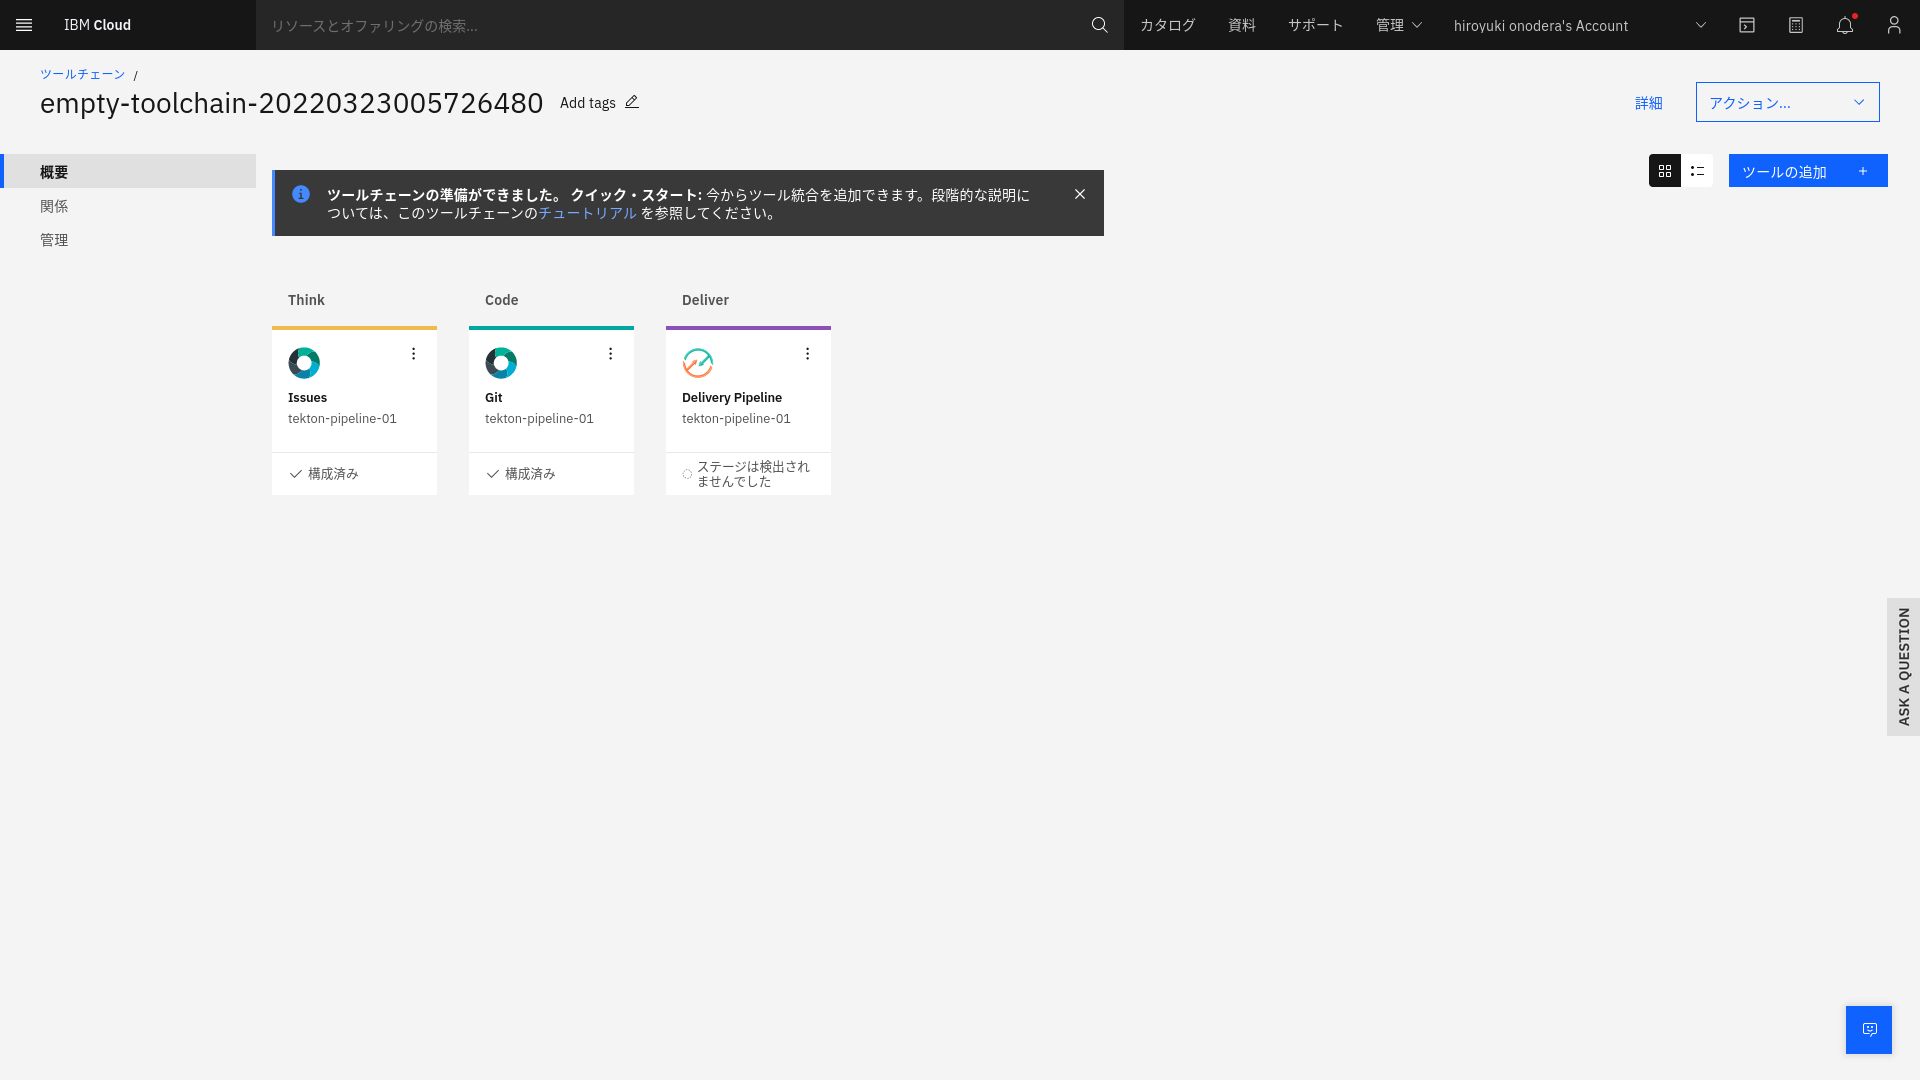Open the チュートリアル link
1920x1080 pixels.
(585, 212)
